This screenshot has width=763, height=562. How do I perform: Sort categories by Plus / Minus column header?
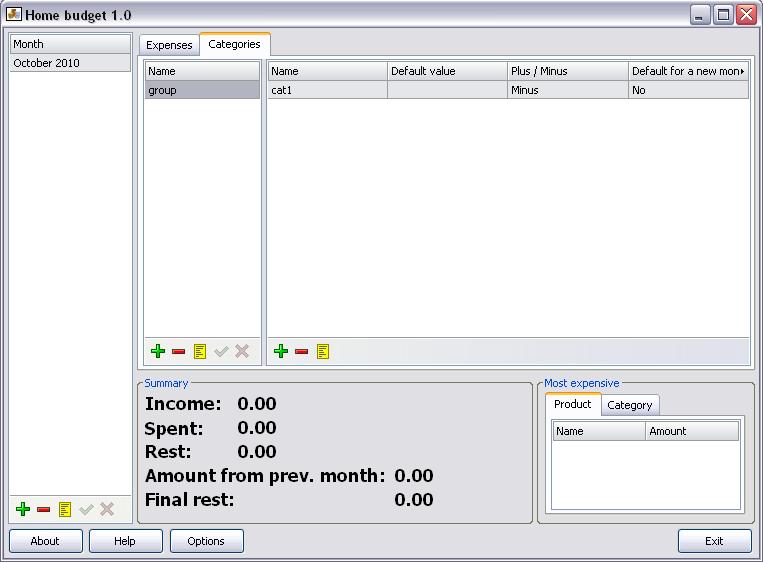coord(566,71)
